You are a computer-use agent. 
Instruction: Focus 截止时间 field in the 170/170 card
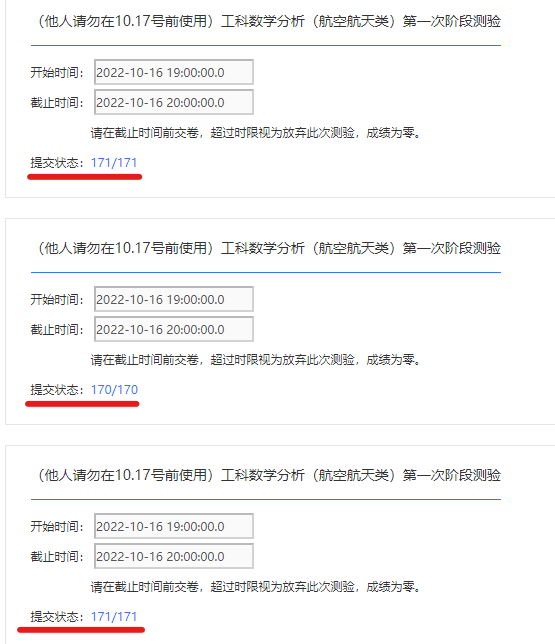pos(174,329)
